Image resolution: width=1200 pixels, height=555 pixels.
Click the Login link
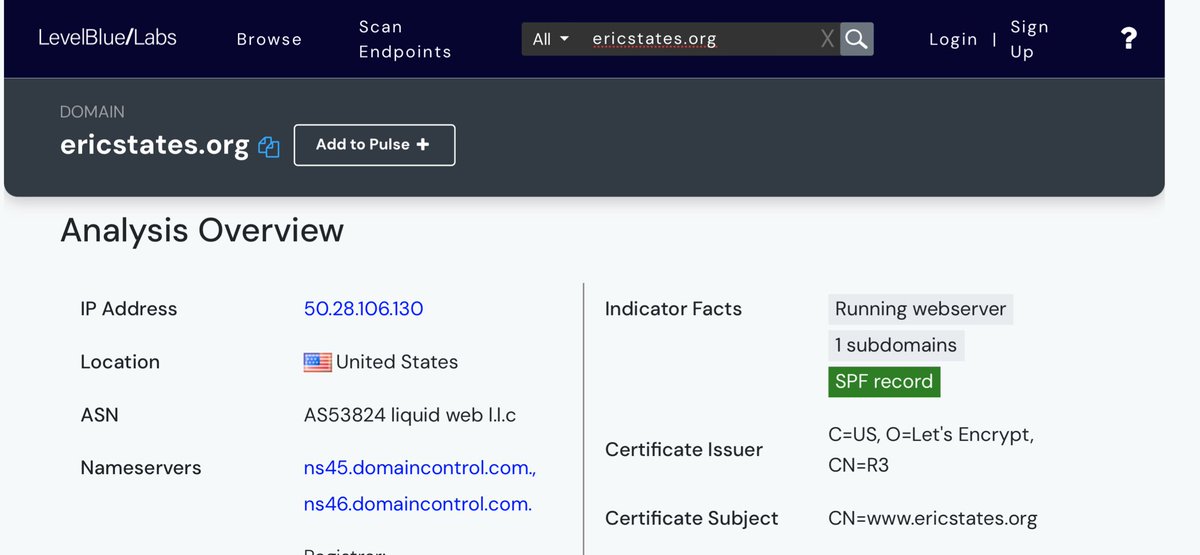tap(952, 39)
